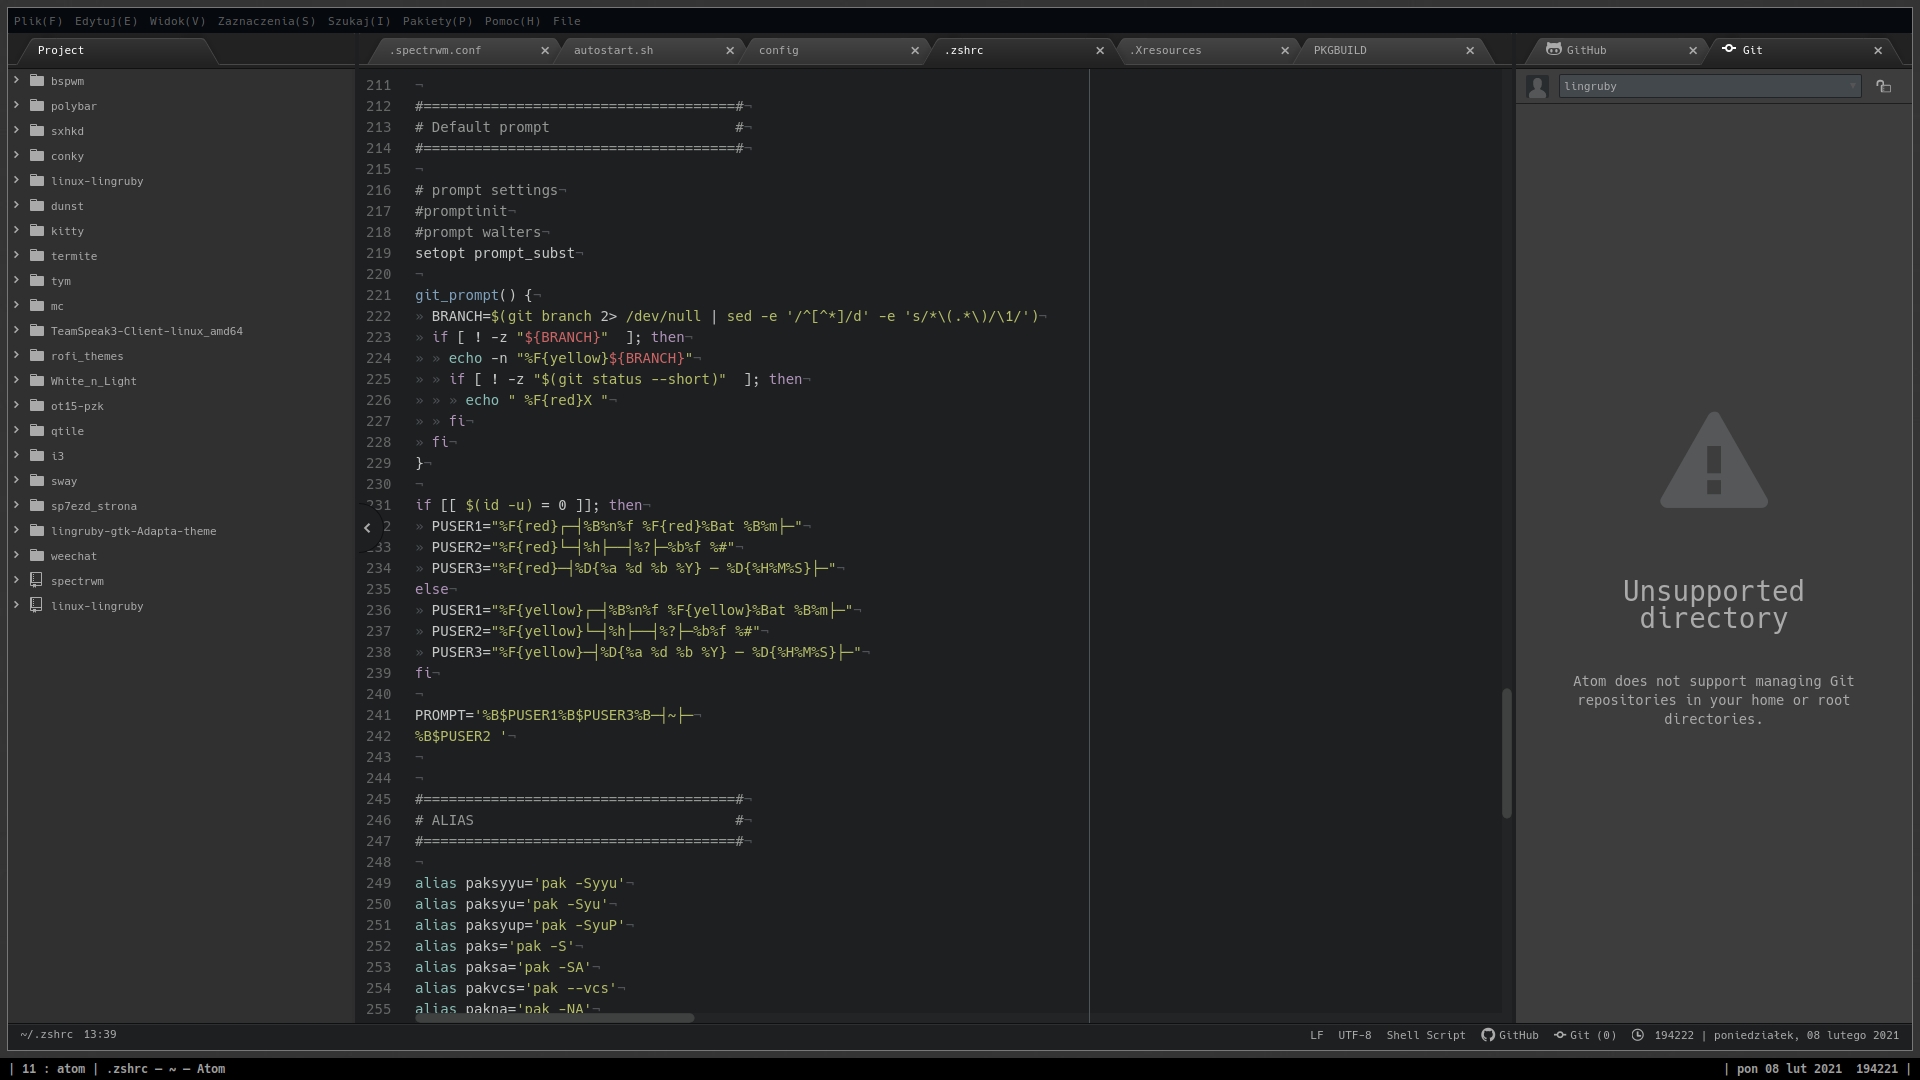Select the sp7ezd_strona folder in tree
This screenshot has width=1920, height=1080.
coord(94,506)
